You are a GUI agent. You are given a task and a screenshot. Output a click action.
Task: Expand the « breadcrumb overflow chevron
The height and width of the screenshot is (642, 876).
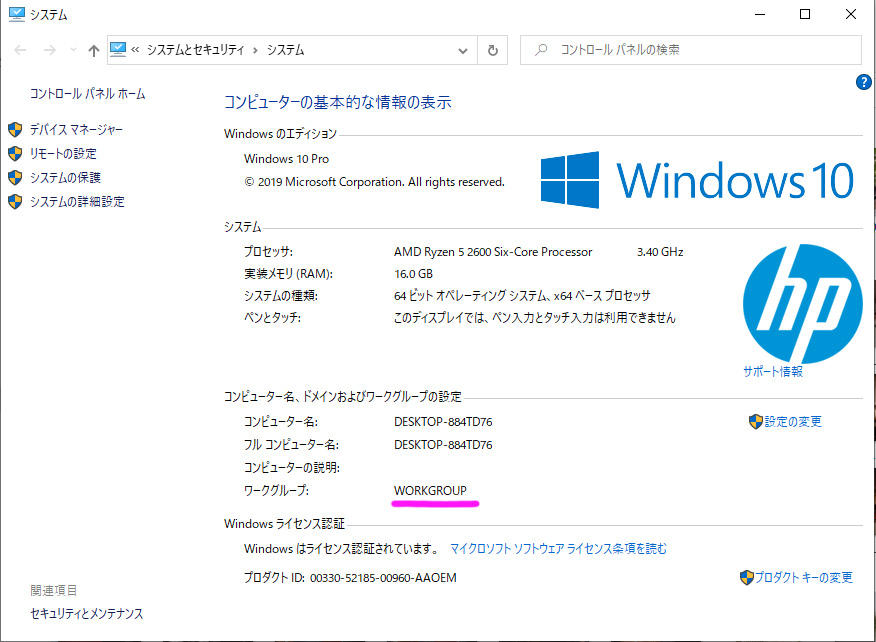(x=135, y=50)
